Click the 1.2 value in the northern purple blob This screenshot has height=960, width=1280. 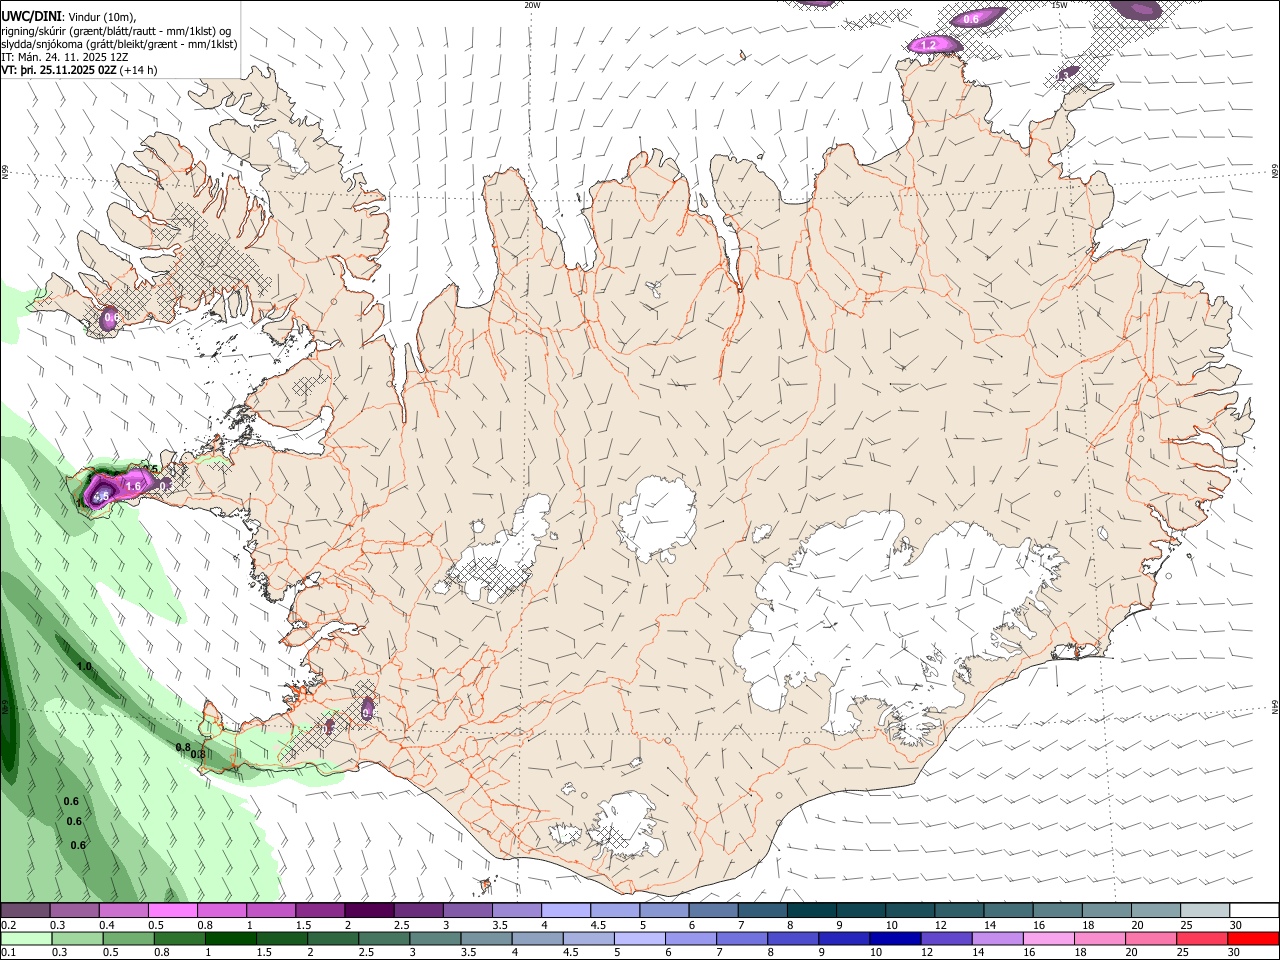pos(928,45)
